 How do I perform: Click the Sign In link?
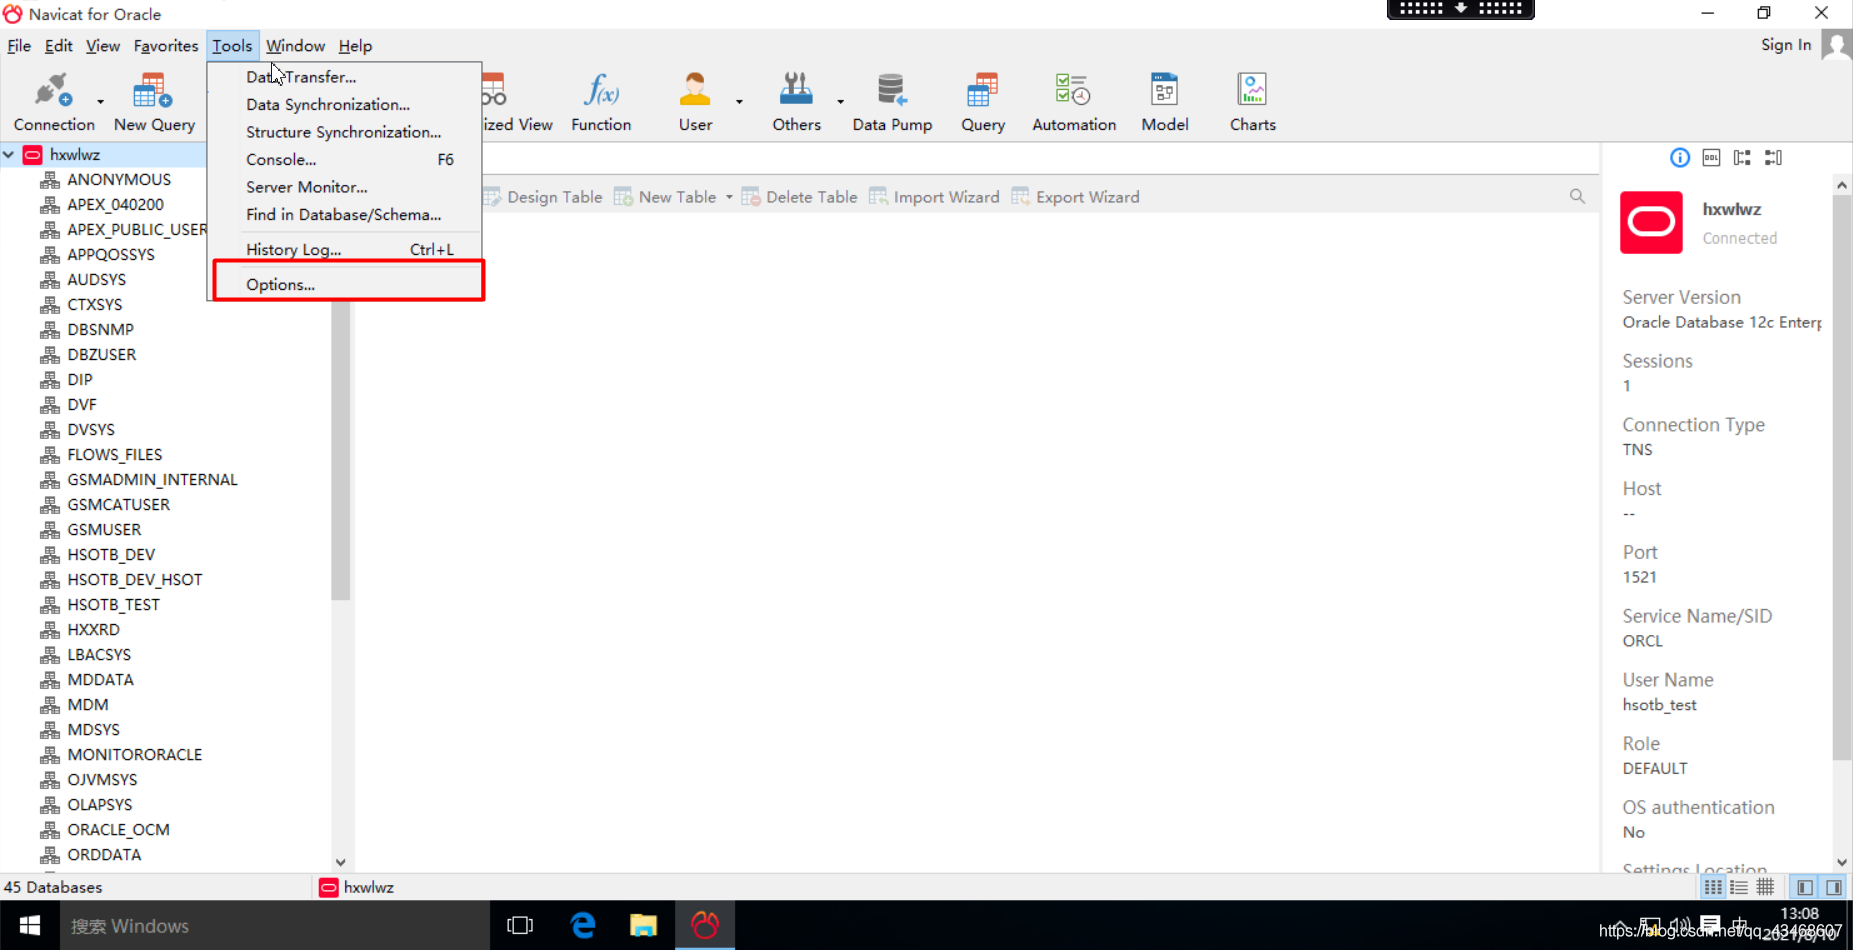[1786, 45]
